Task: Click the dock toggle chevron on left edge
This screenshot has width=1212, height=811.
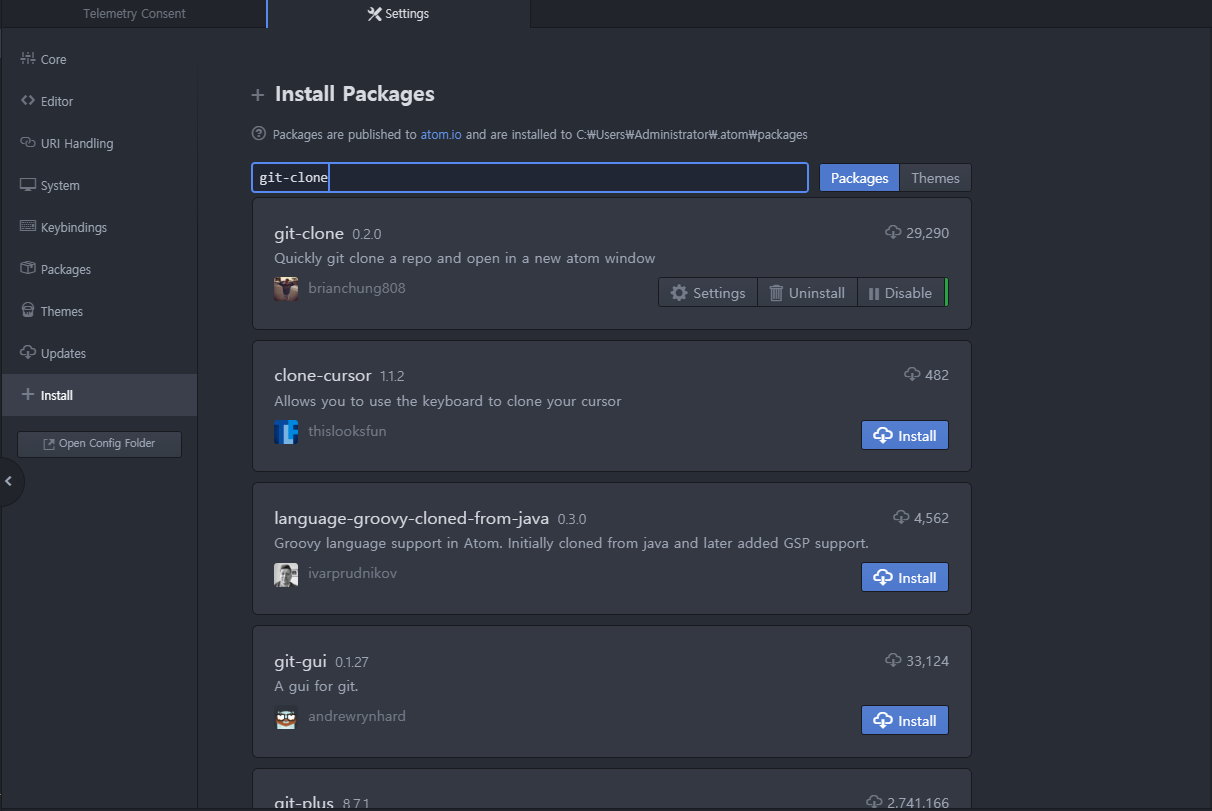Action: coord(9,481)
